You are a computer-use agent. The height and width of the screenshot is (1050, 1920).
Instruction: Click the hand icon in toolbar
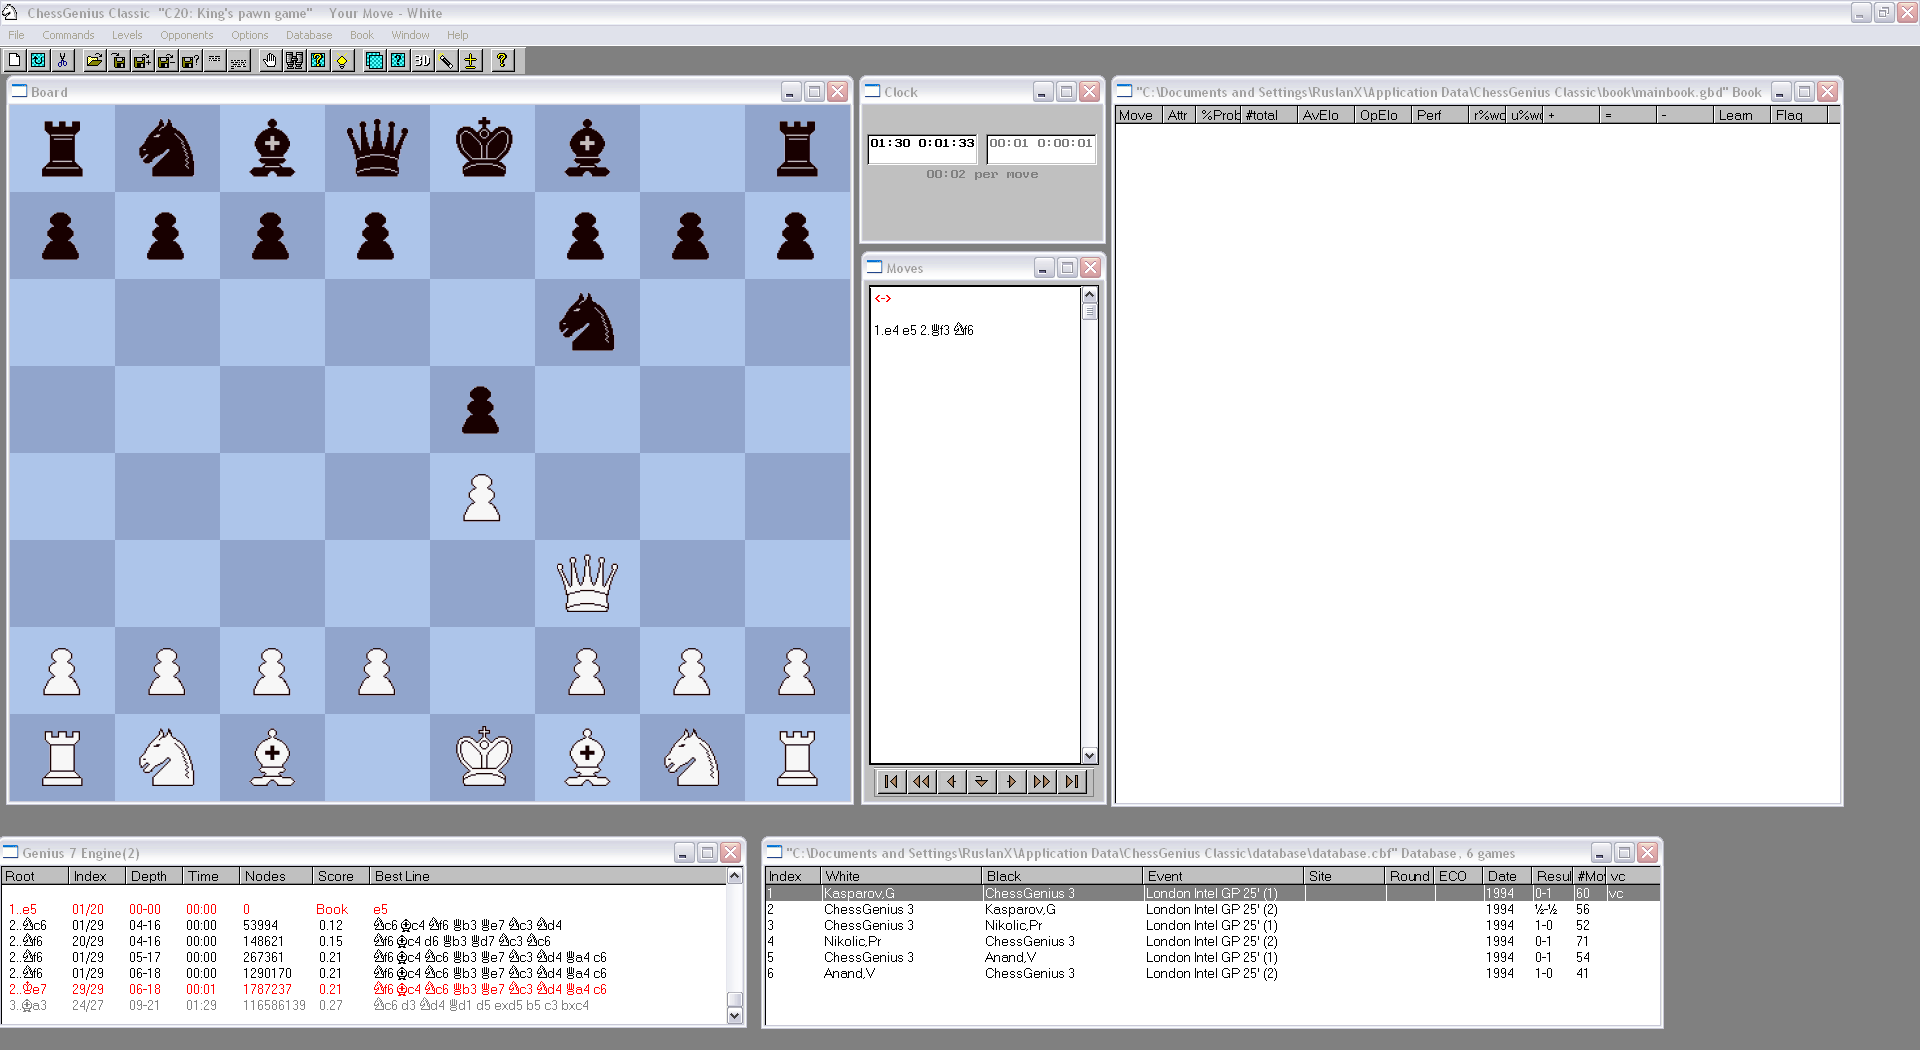coord(270,61)
